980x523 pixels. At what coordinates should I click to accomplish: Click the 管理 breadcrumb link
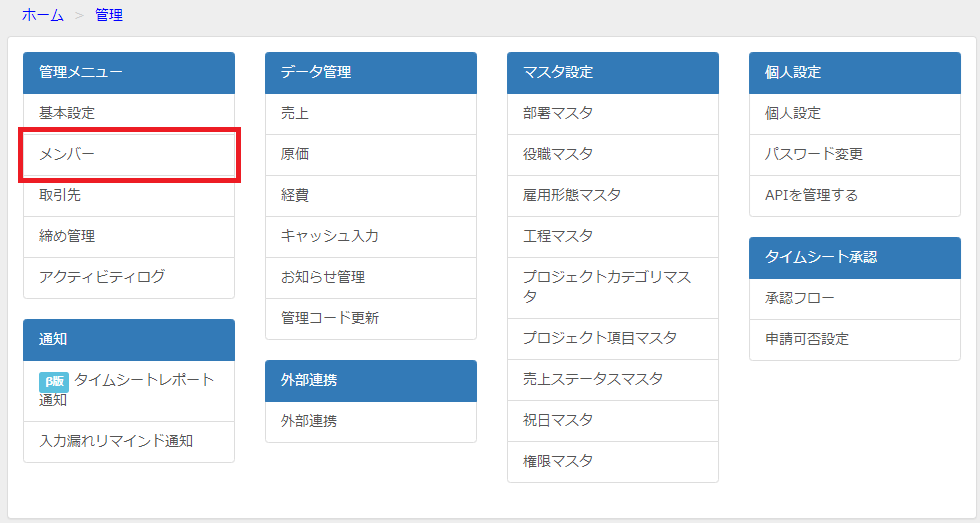(109, 15)
